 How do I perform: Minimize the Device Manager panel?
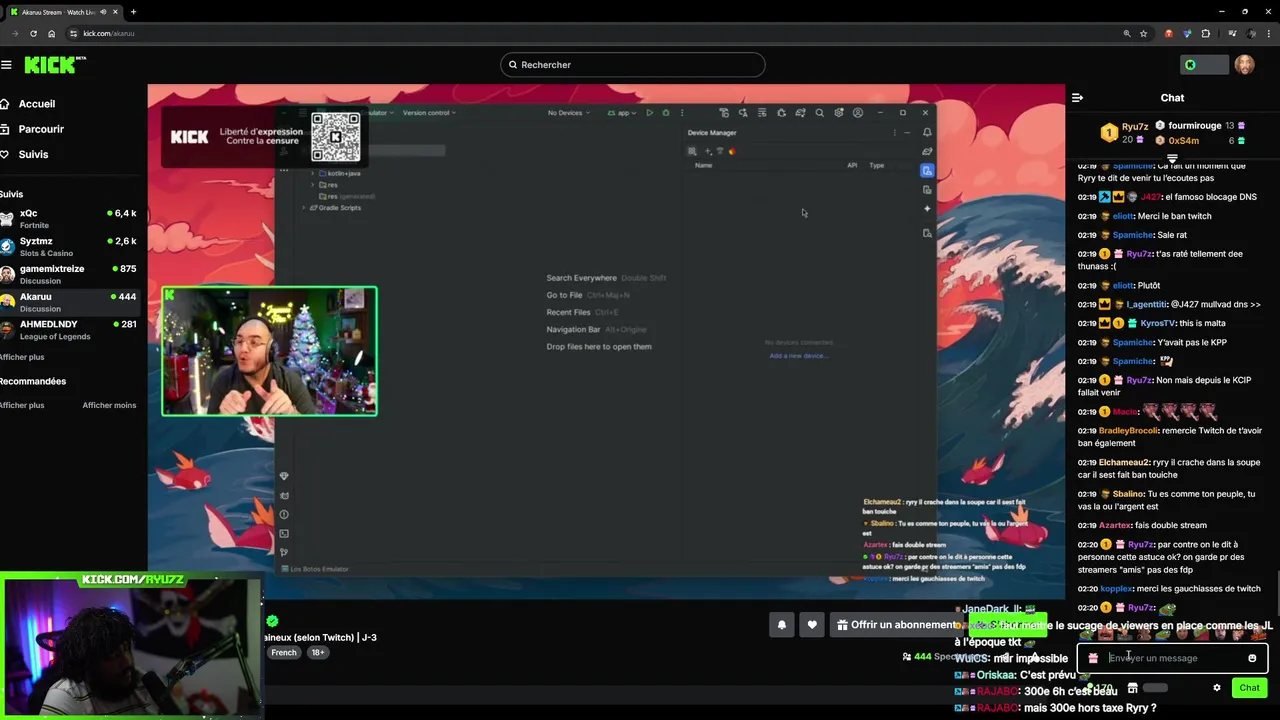(x=907, y=133)
